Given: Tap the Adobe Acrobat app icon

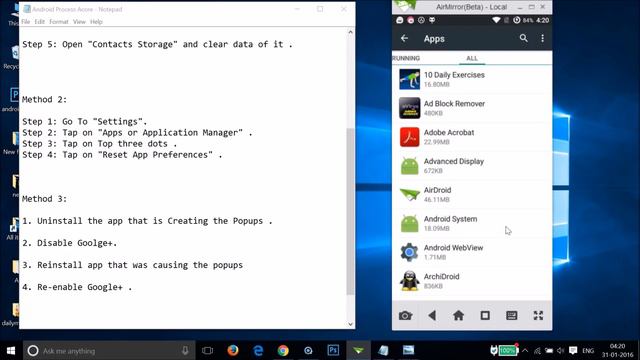Looking at the screenshot, I should coord(409,137).
